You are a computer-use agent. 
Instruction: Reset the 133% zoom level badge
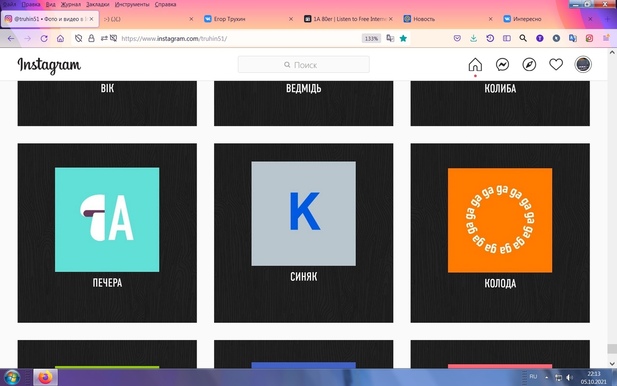[x=371, y=38]
